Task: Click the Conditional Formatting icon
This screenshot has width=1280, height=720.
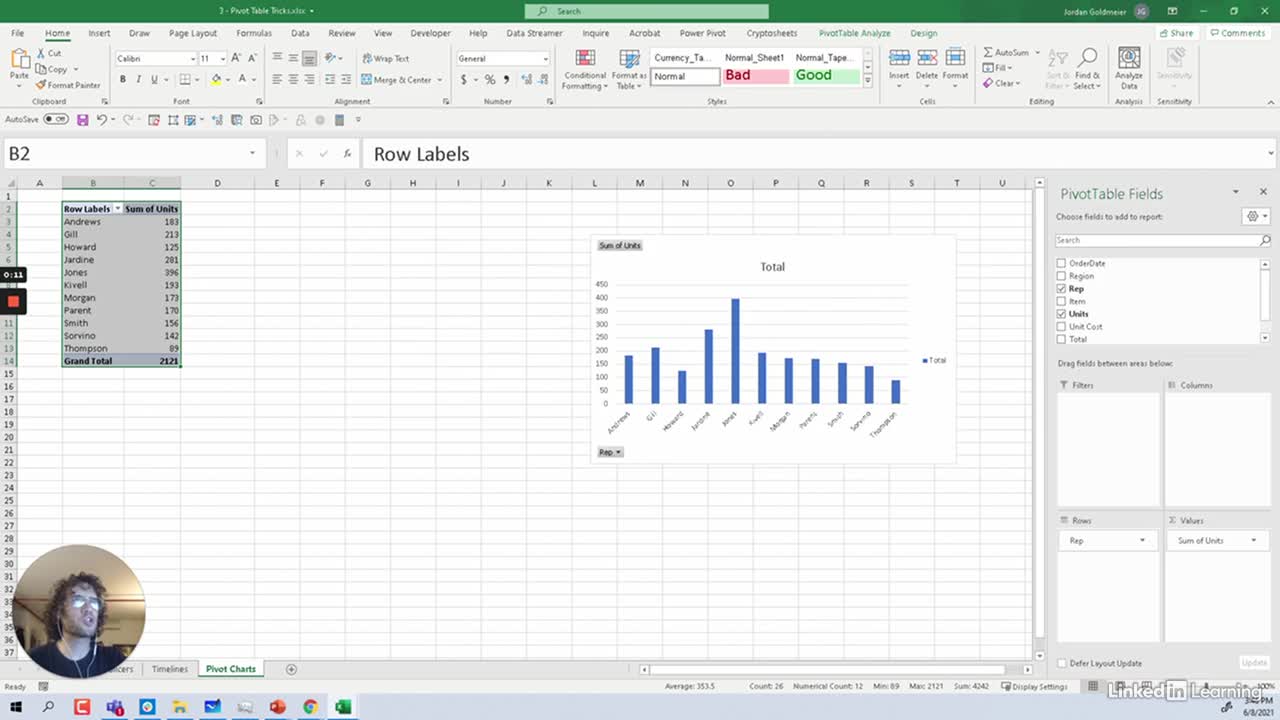Action: pyautogui.click(x=585, y=58)
